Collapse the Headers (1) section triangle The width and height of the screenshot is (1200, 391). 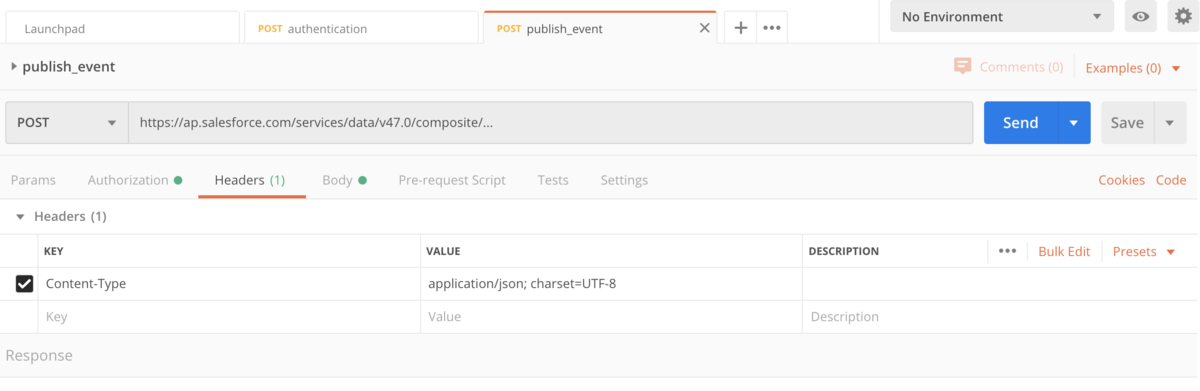point(20,216)
